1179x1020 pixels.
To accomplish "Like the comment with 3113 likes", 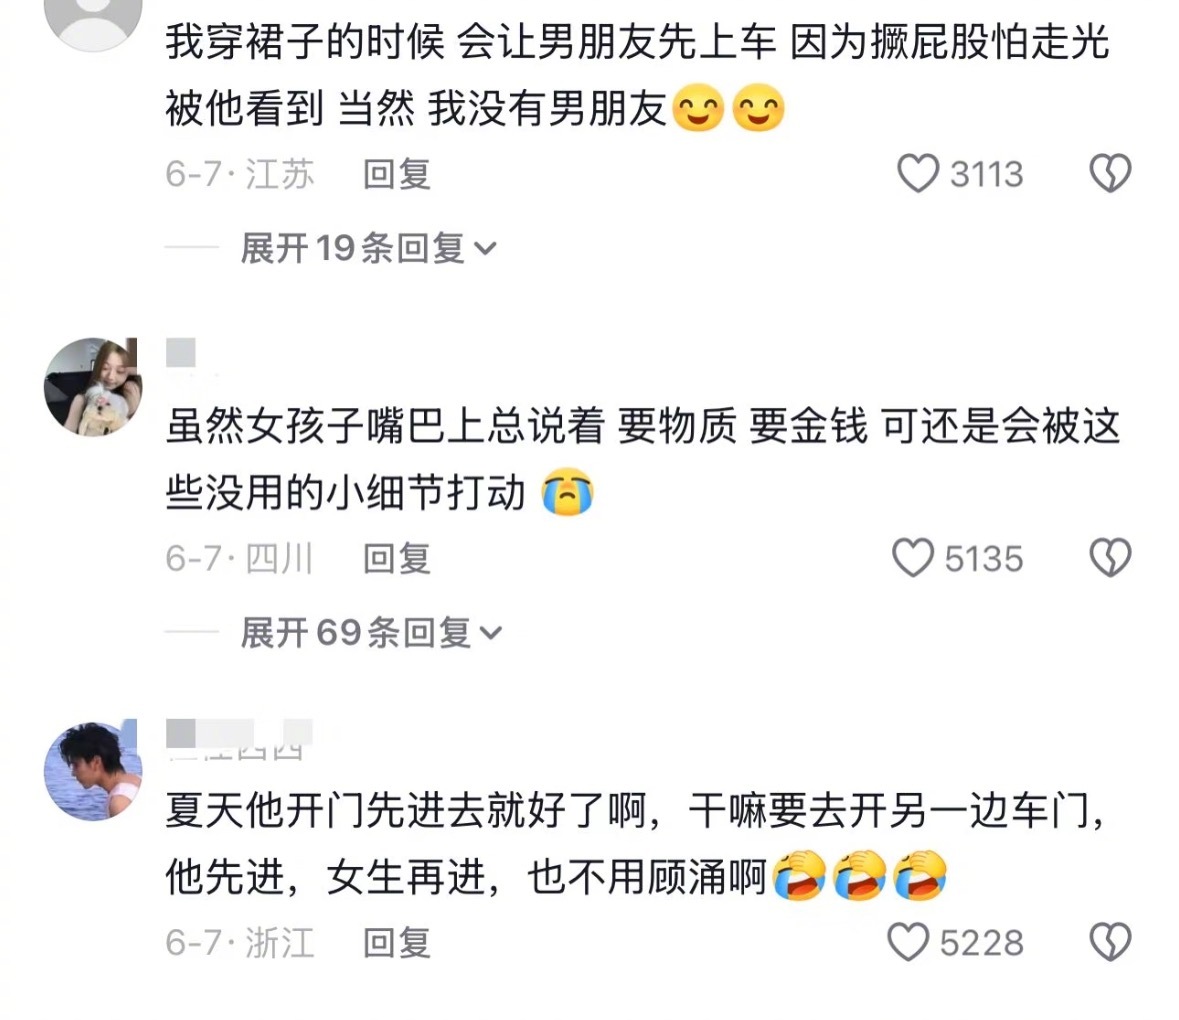I will pyautogui.click(x=917, y=174).
